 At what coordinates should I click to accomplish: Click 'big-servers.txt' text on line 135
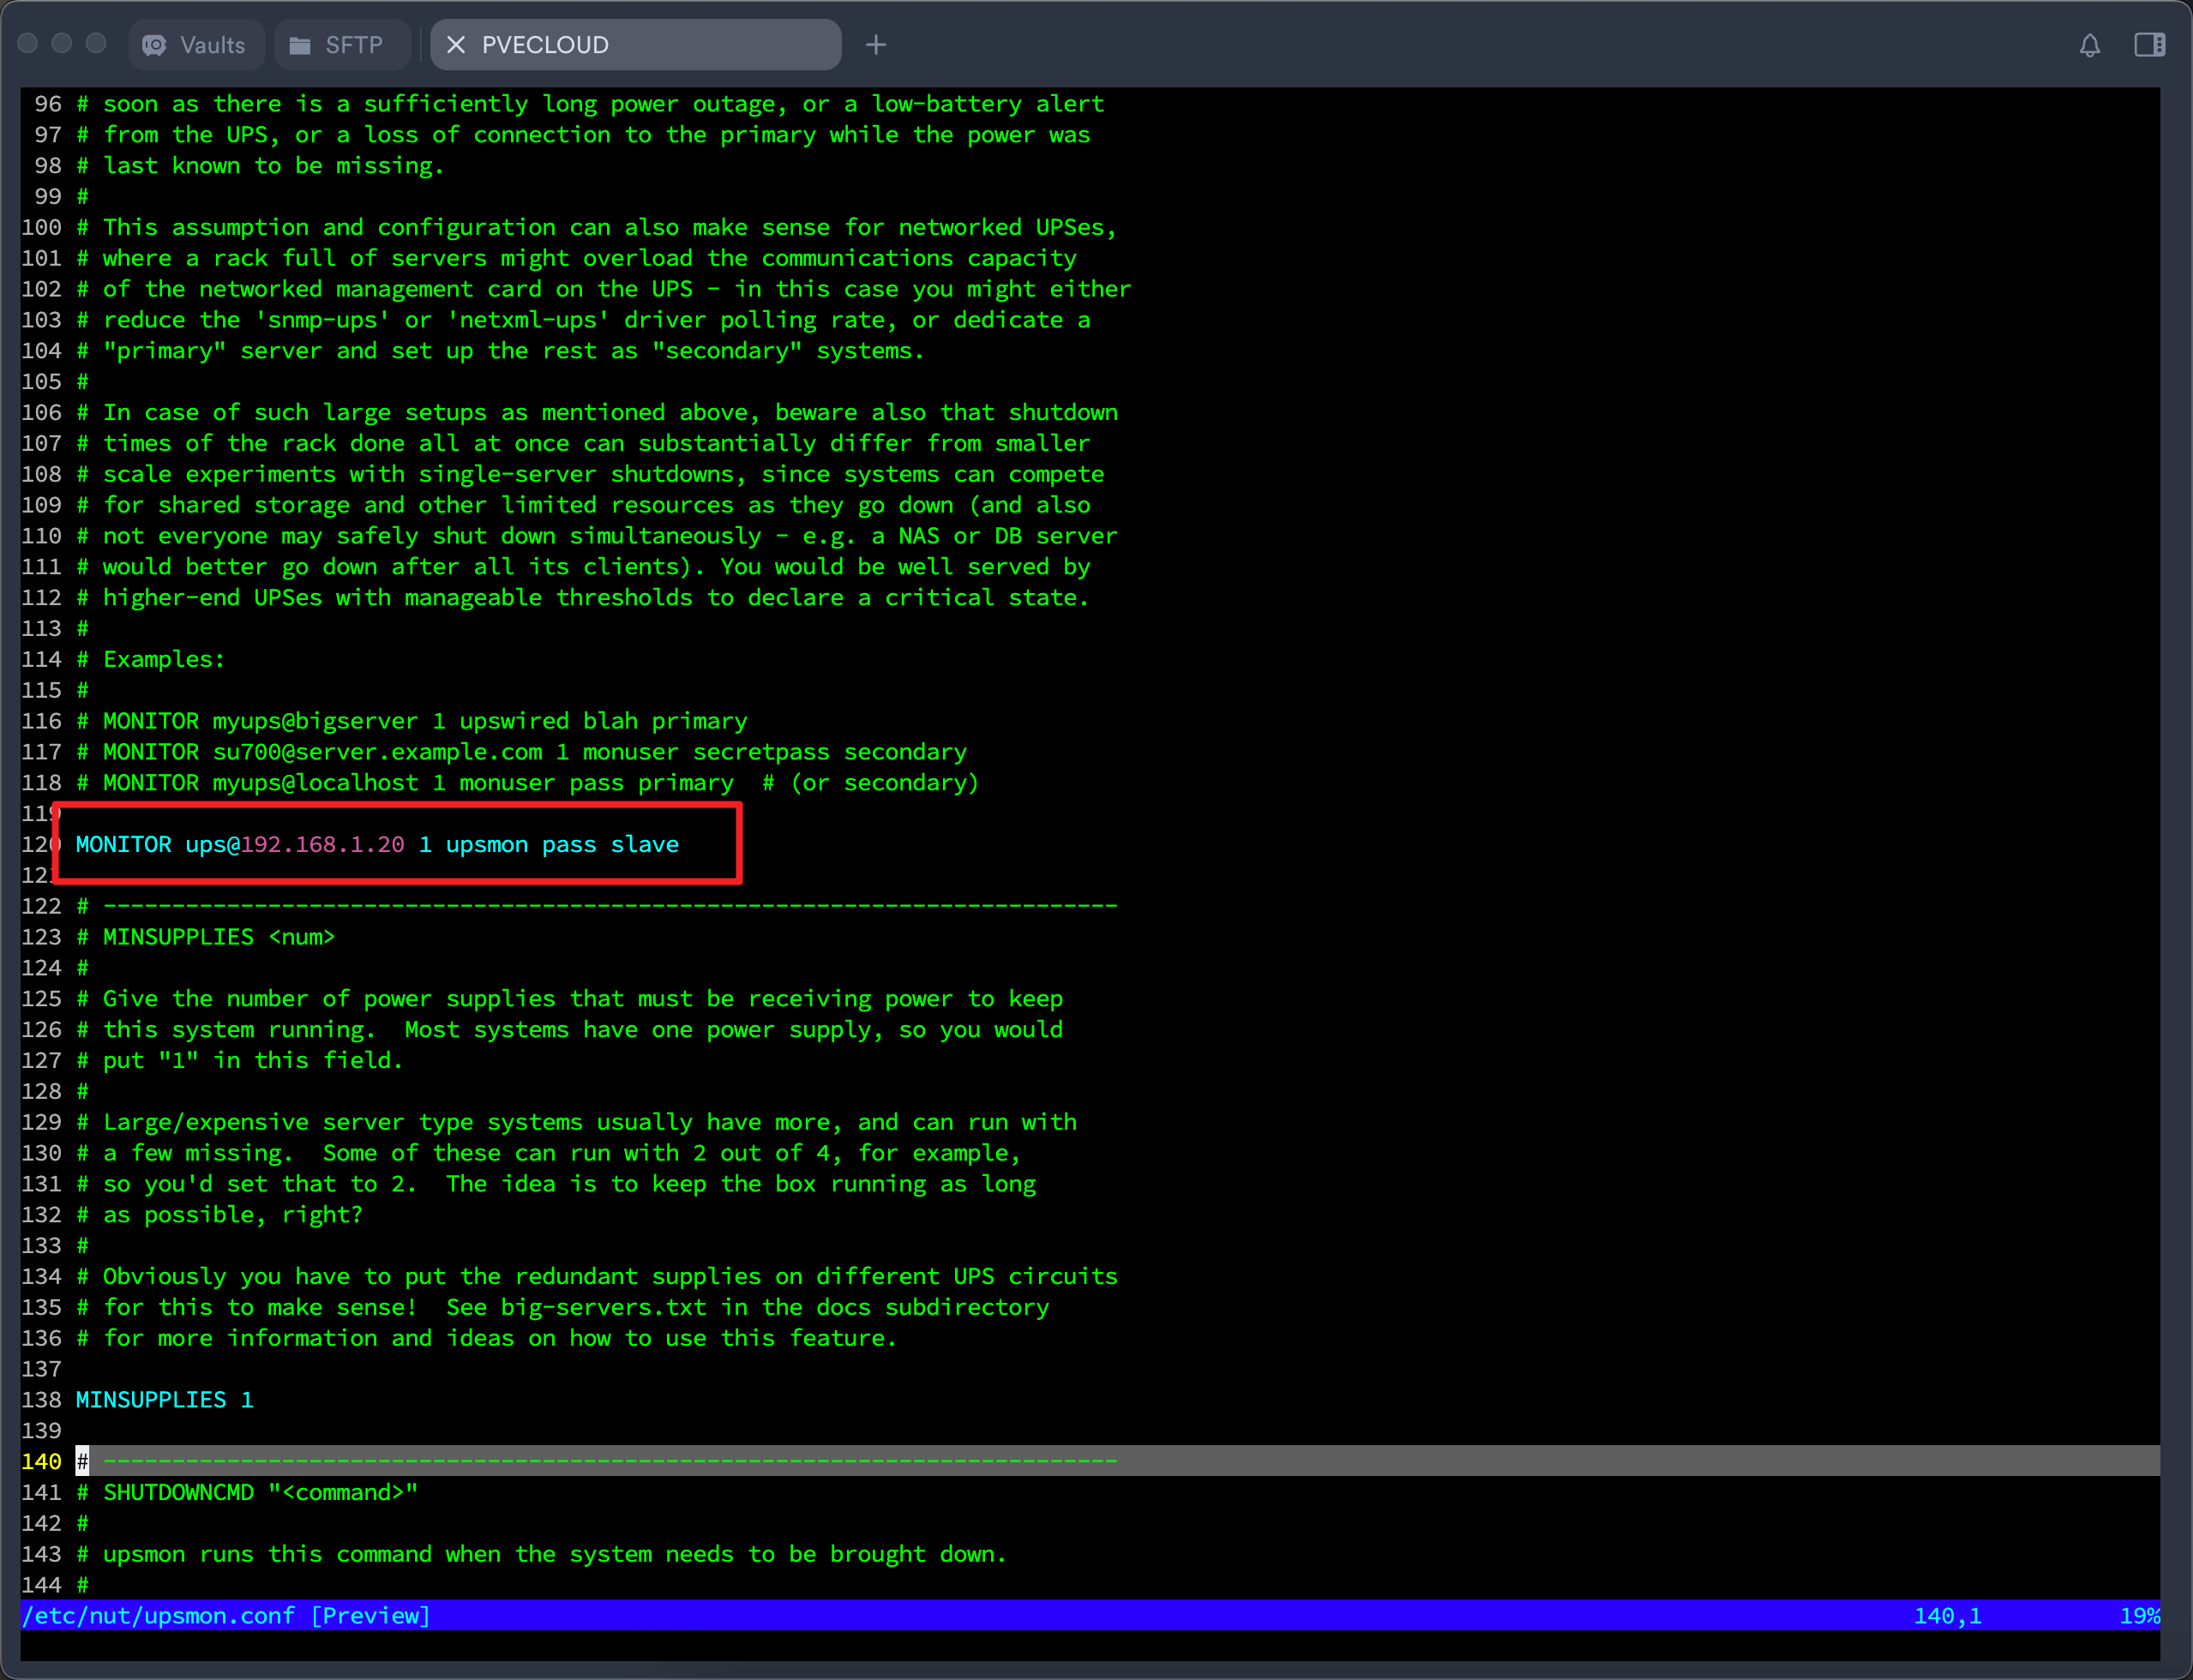click(x=604, y=1307)
